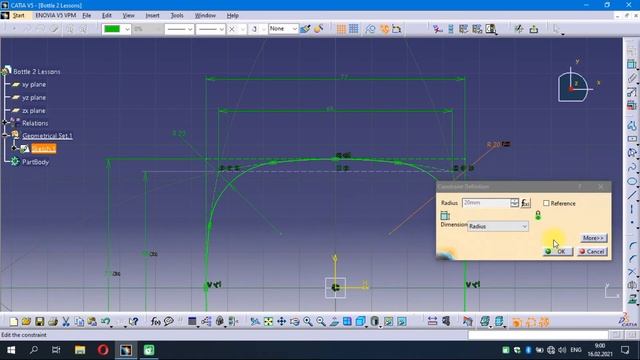Click the Zoom In magnifier
The height and width of the screenshot is (360, 640).
pyautogui.click(x=308, y=322)
